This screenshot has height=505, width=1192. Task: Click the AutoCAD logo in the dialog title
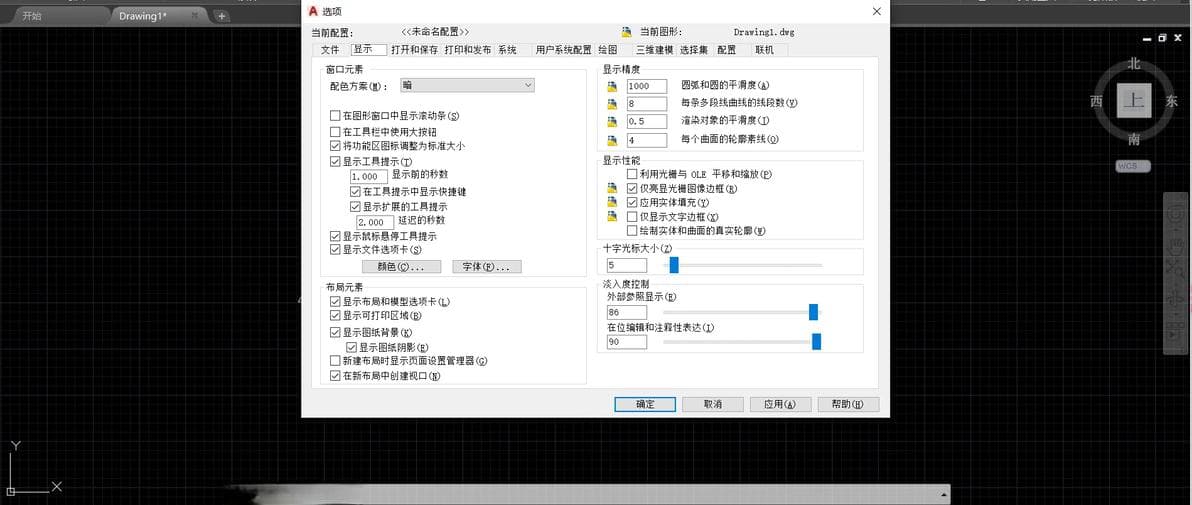click(313, 11)
